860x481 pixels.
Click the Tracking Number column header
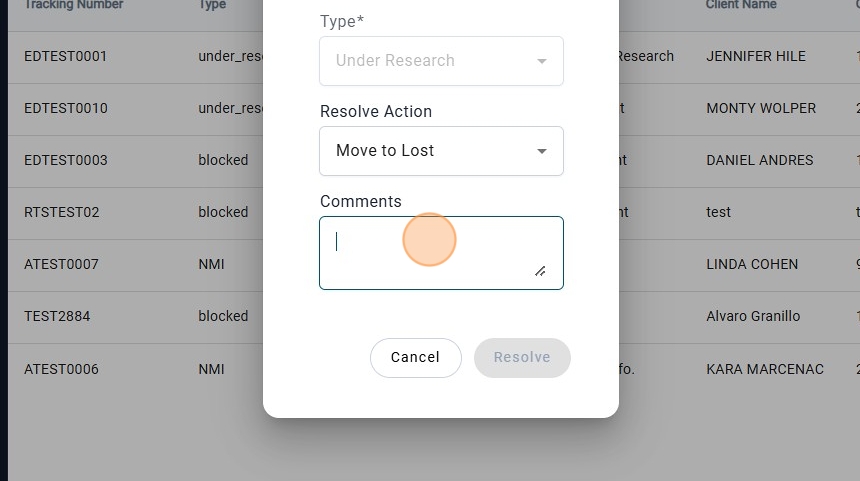[x=73, y=5]
